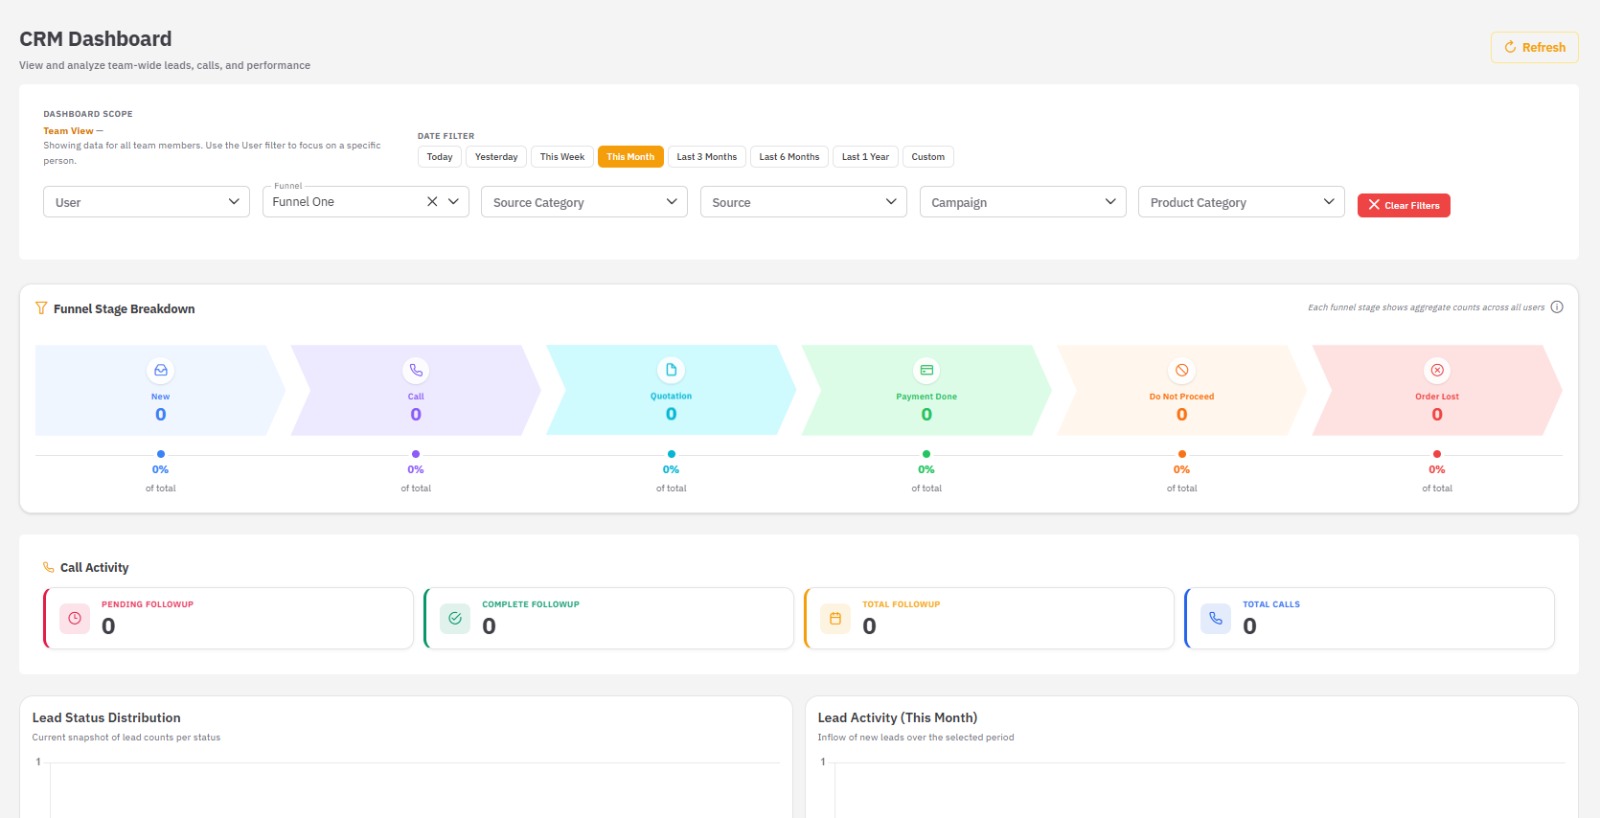Screen dimensions: 1600x818
Task: Open the Campaign dropdown
Action: click(1023, 202)
